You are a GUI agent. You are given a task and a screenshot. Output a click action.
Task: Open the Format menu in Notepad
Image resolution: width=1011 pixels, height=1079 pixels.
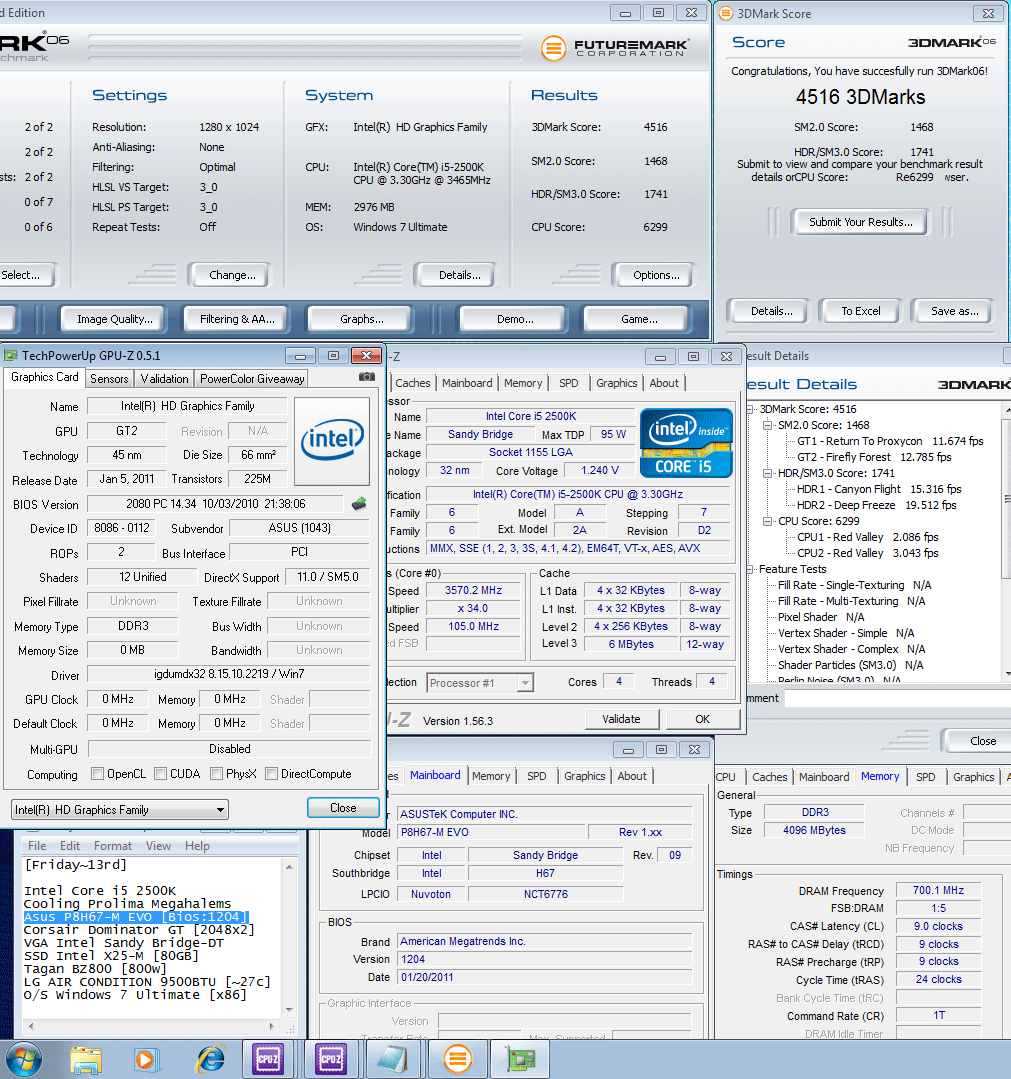coord(112,846)
